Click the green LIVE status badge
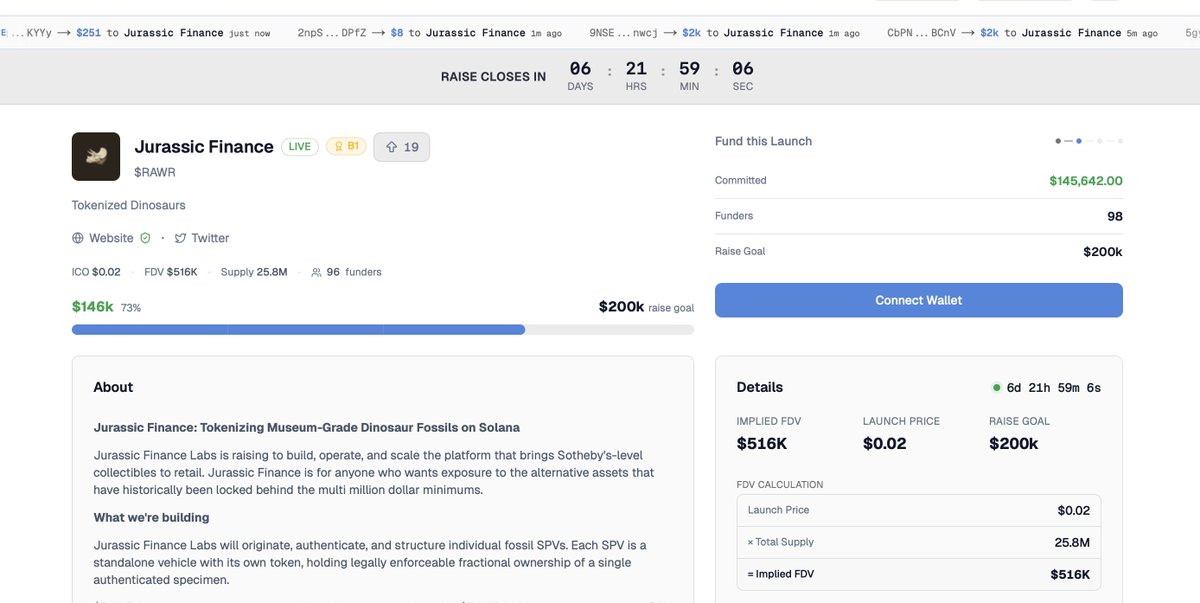Screen dimensions: 1200x603 (300, 147)
